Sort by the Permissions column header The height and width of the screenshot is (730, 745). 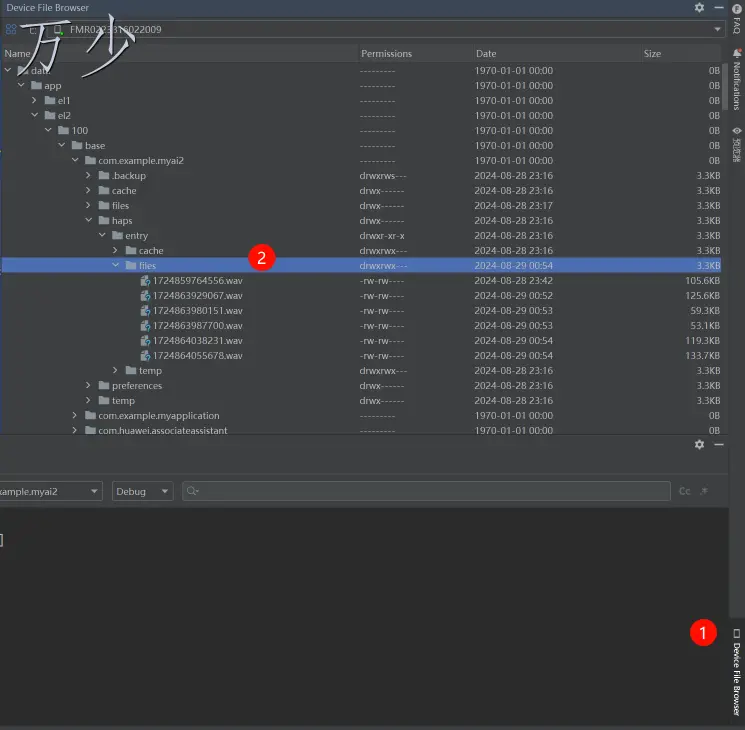(386, 54)
